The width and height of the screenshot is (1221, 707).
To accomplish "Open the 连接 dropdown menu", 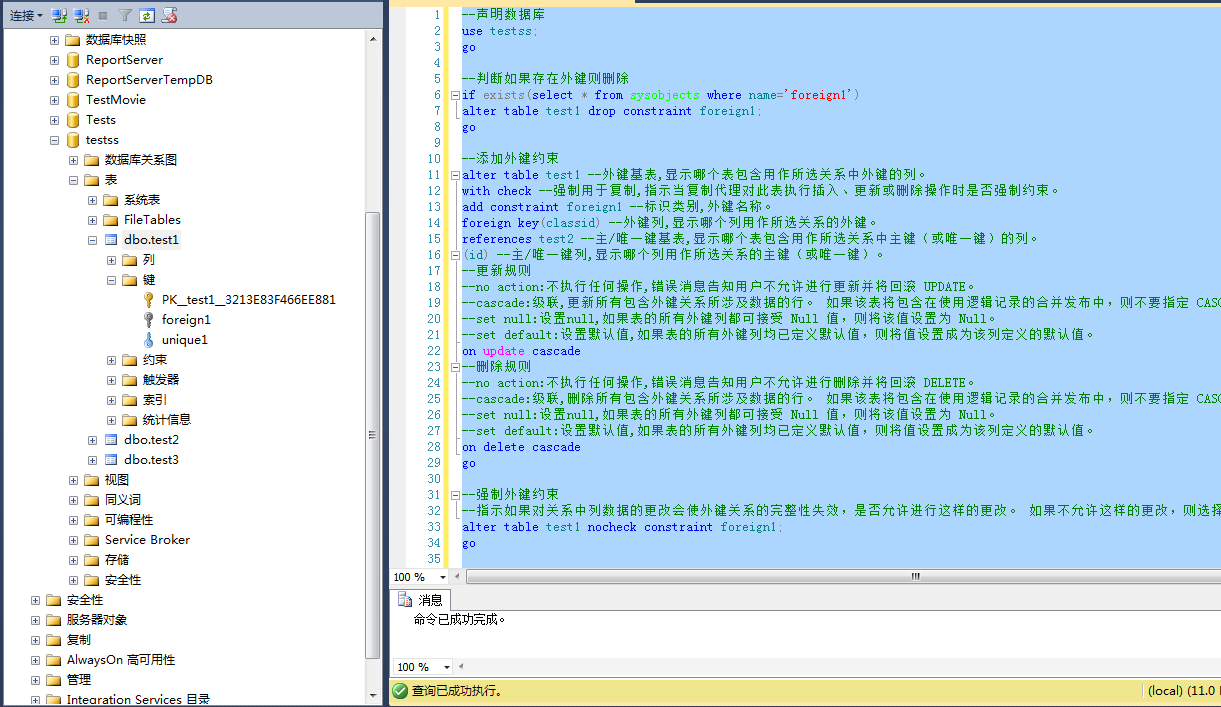I will 26,15.
